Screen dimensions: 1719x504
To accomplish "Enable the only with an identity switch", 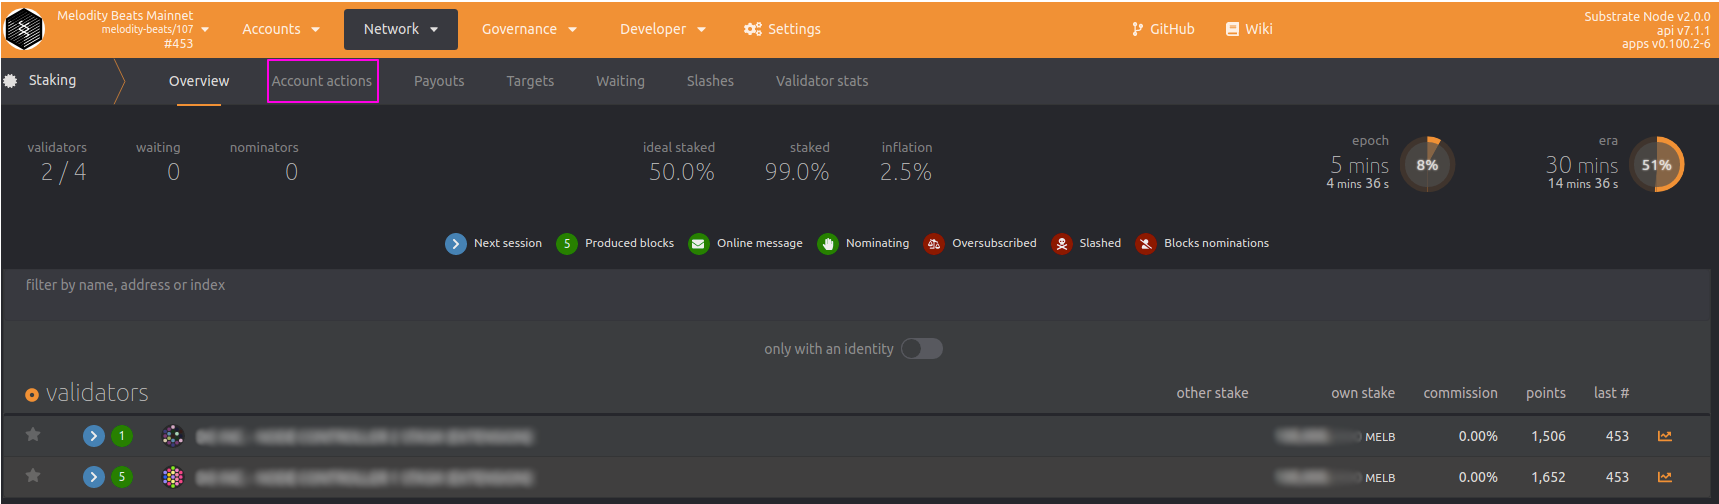I will pos(921,348).
